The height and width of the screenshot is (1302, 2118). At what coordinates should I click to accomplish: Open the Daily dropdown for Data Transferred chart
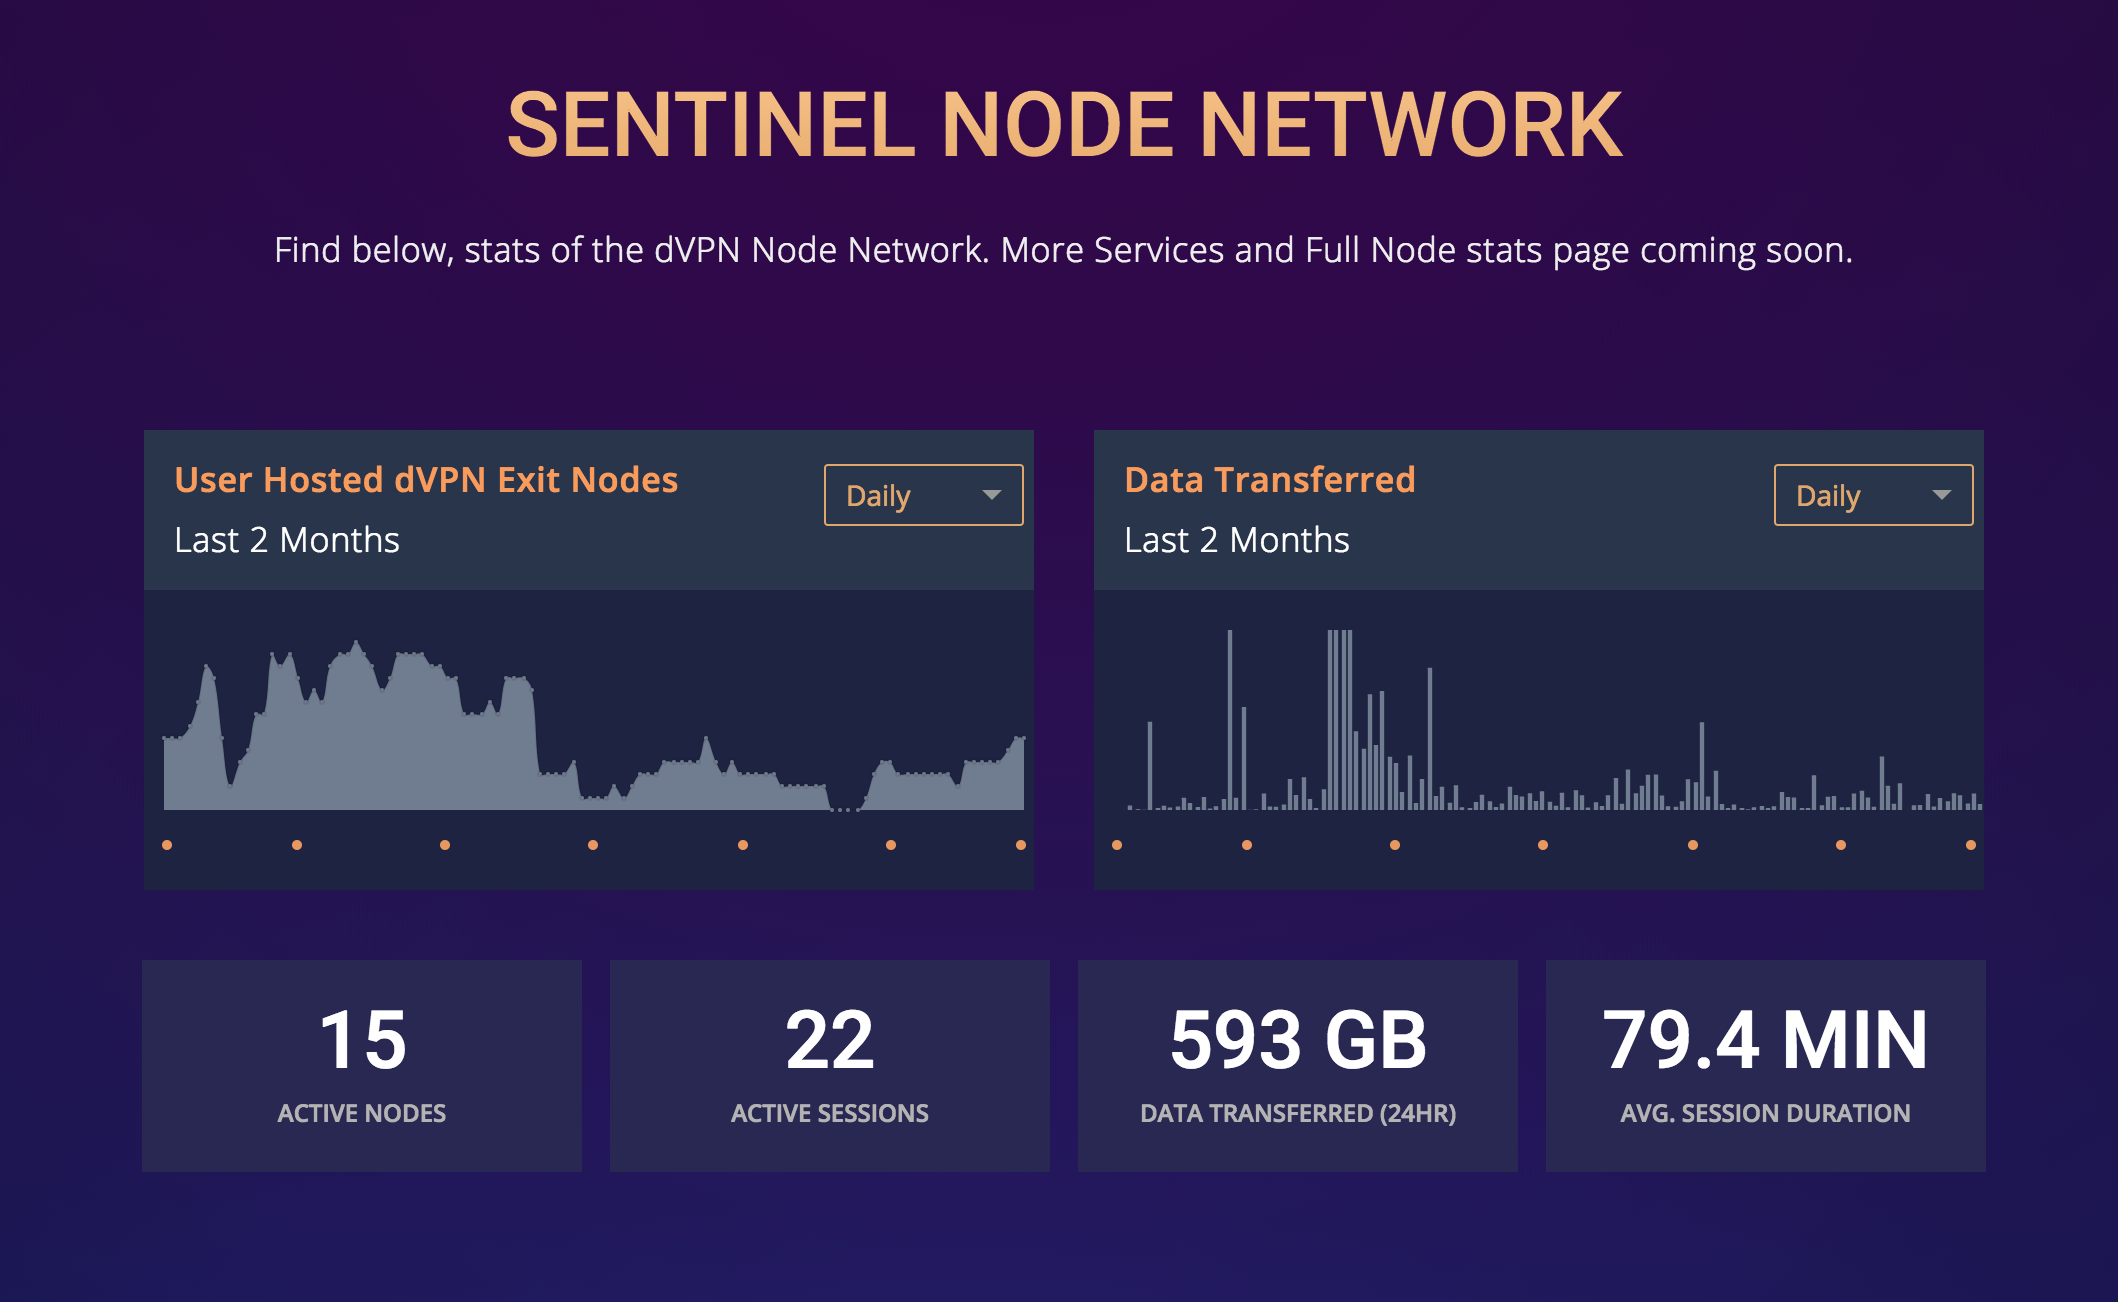pos(1870,494)
